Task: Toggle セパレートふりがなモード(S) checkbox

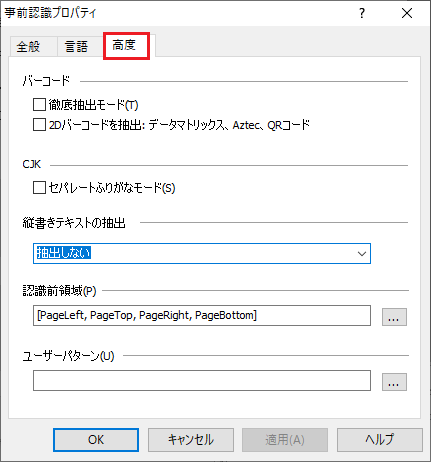Action: 39,188
